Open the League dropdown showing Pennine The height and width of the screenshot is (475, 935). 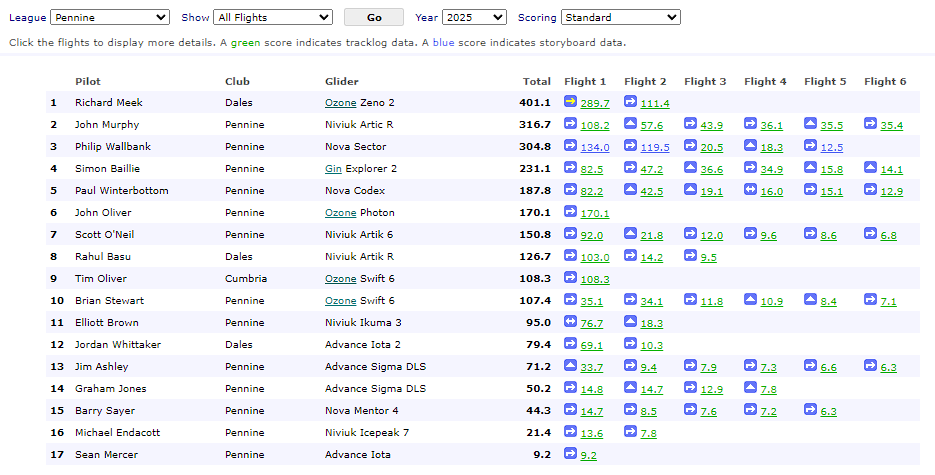(110, 17)
